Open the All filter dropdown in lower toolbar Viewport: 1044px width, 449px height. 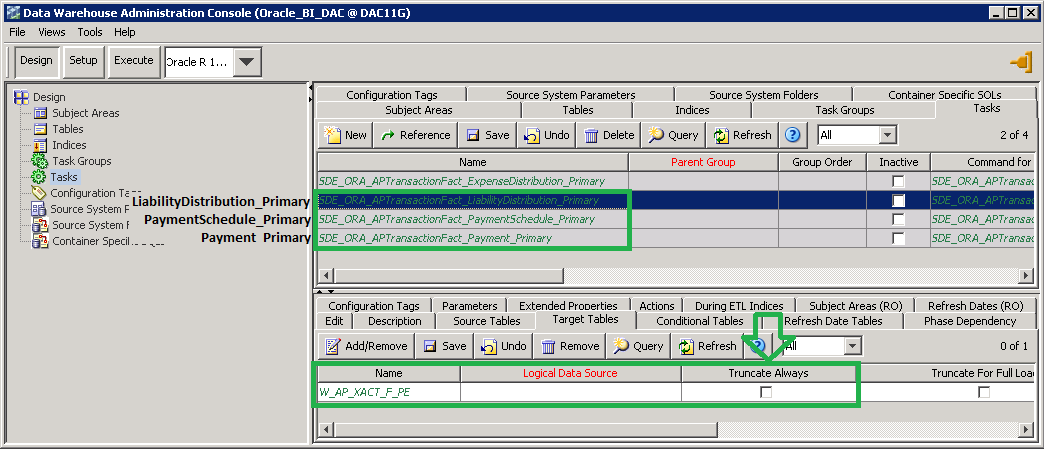tap(852, 346)
